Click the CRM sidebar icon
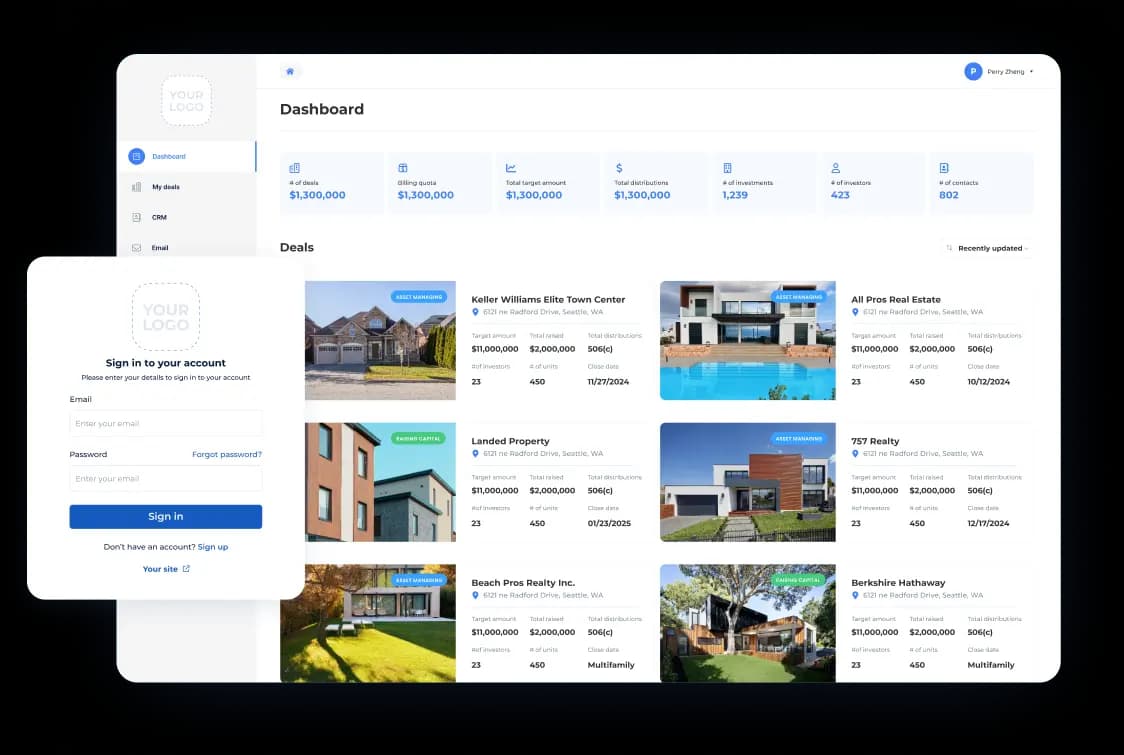This screenshot has height=755, width=1124. [x=137, y=217]
